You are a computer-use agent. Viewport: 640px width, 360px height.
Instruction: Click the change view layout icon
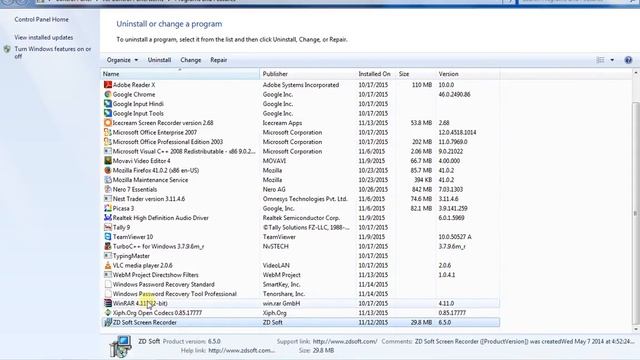(600, 60)
